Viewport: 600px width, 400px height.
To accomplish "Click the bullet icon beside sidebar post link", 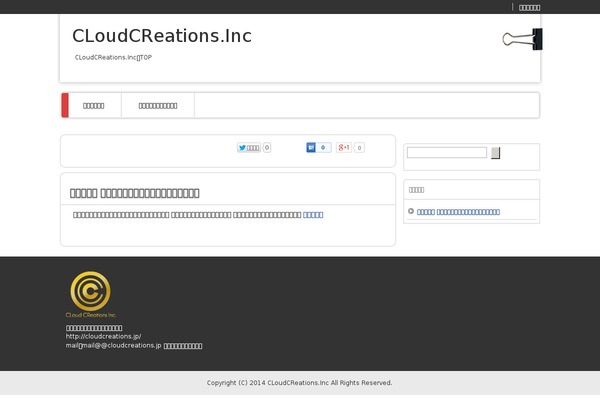I will (x=411, y=211).
